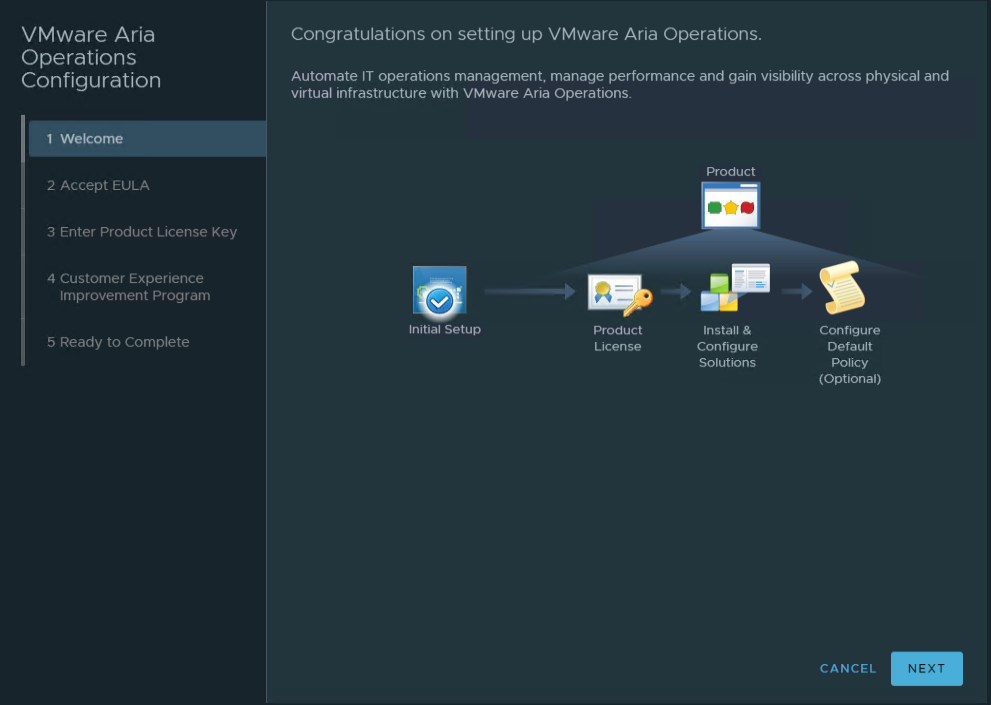Click the NEXT button
This screenshot has height=705, width=991.
click(927, 668)
